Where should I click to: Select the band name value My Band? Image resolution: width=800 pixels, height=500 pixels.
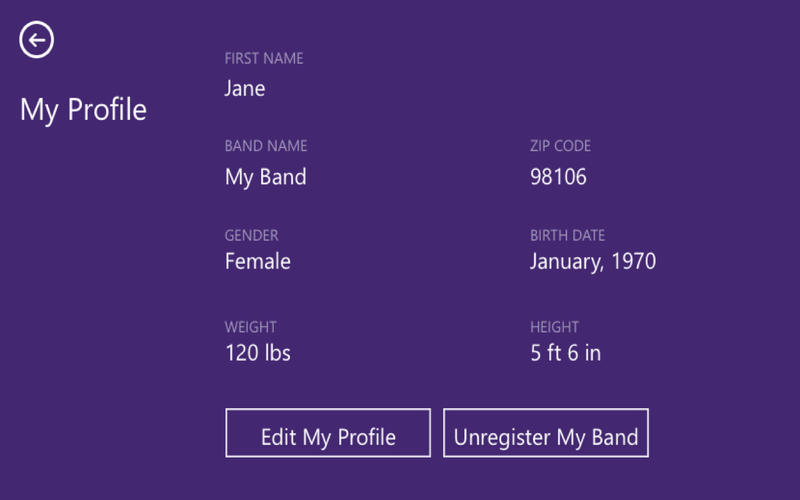tap(265, 177)
